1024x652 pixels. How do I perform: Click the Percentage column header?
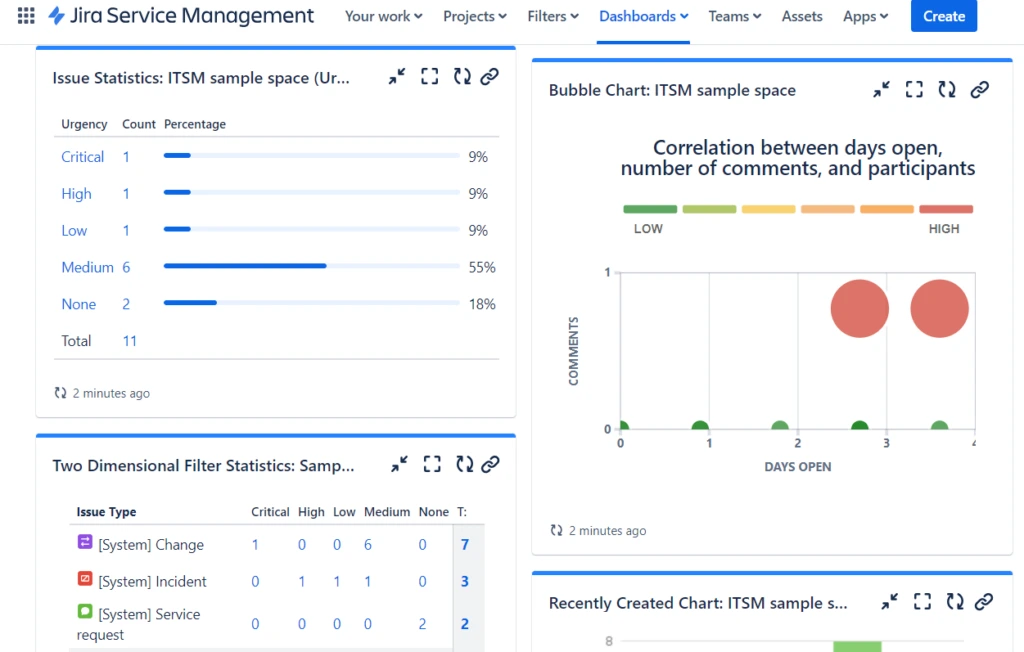[195, 124]
